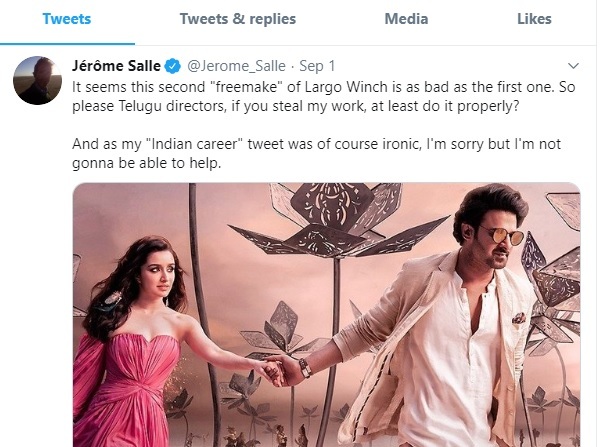This screenshot has width=603, height=447.
Task: Switch to the Tweets tab
Action: tap(67, 19)
